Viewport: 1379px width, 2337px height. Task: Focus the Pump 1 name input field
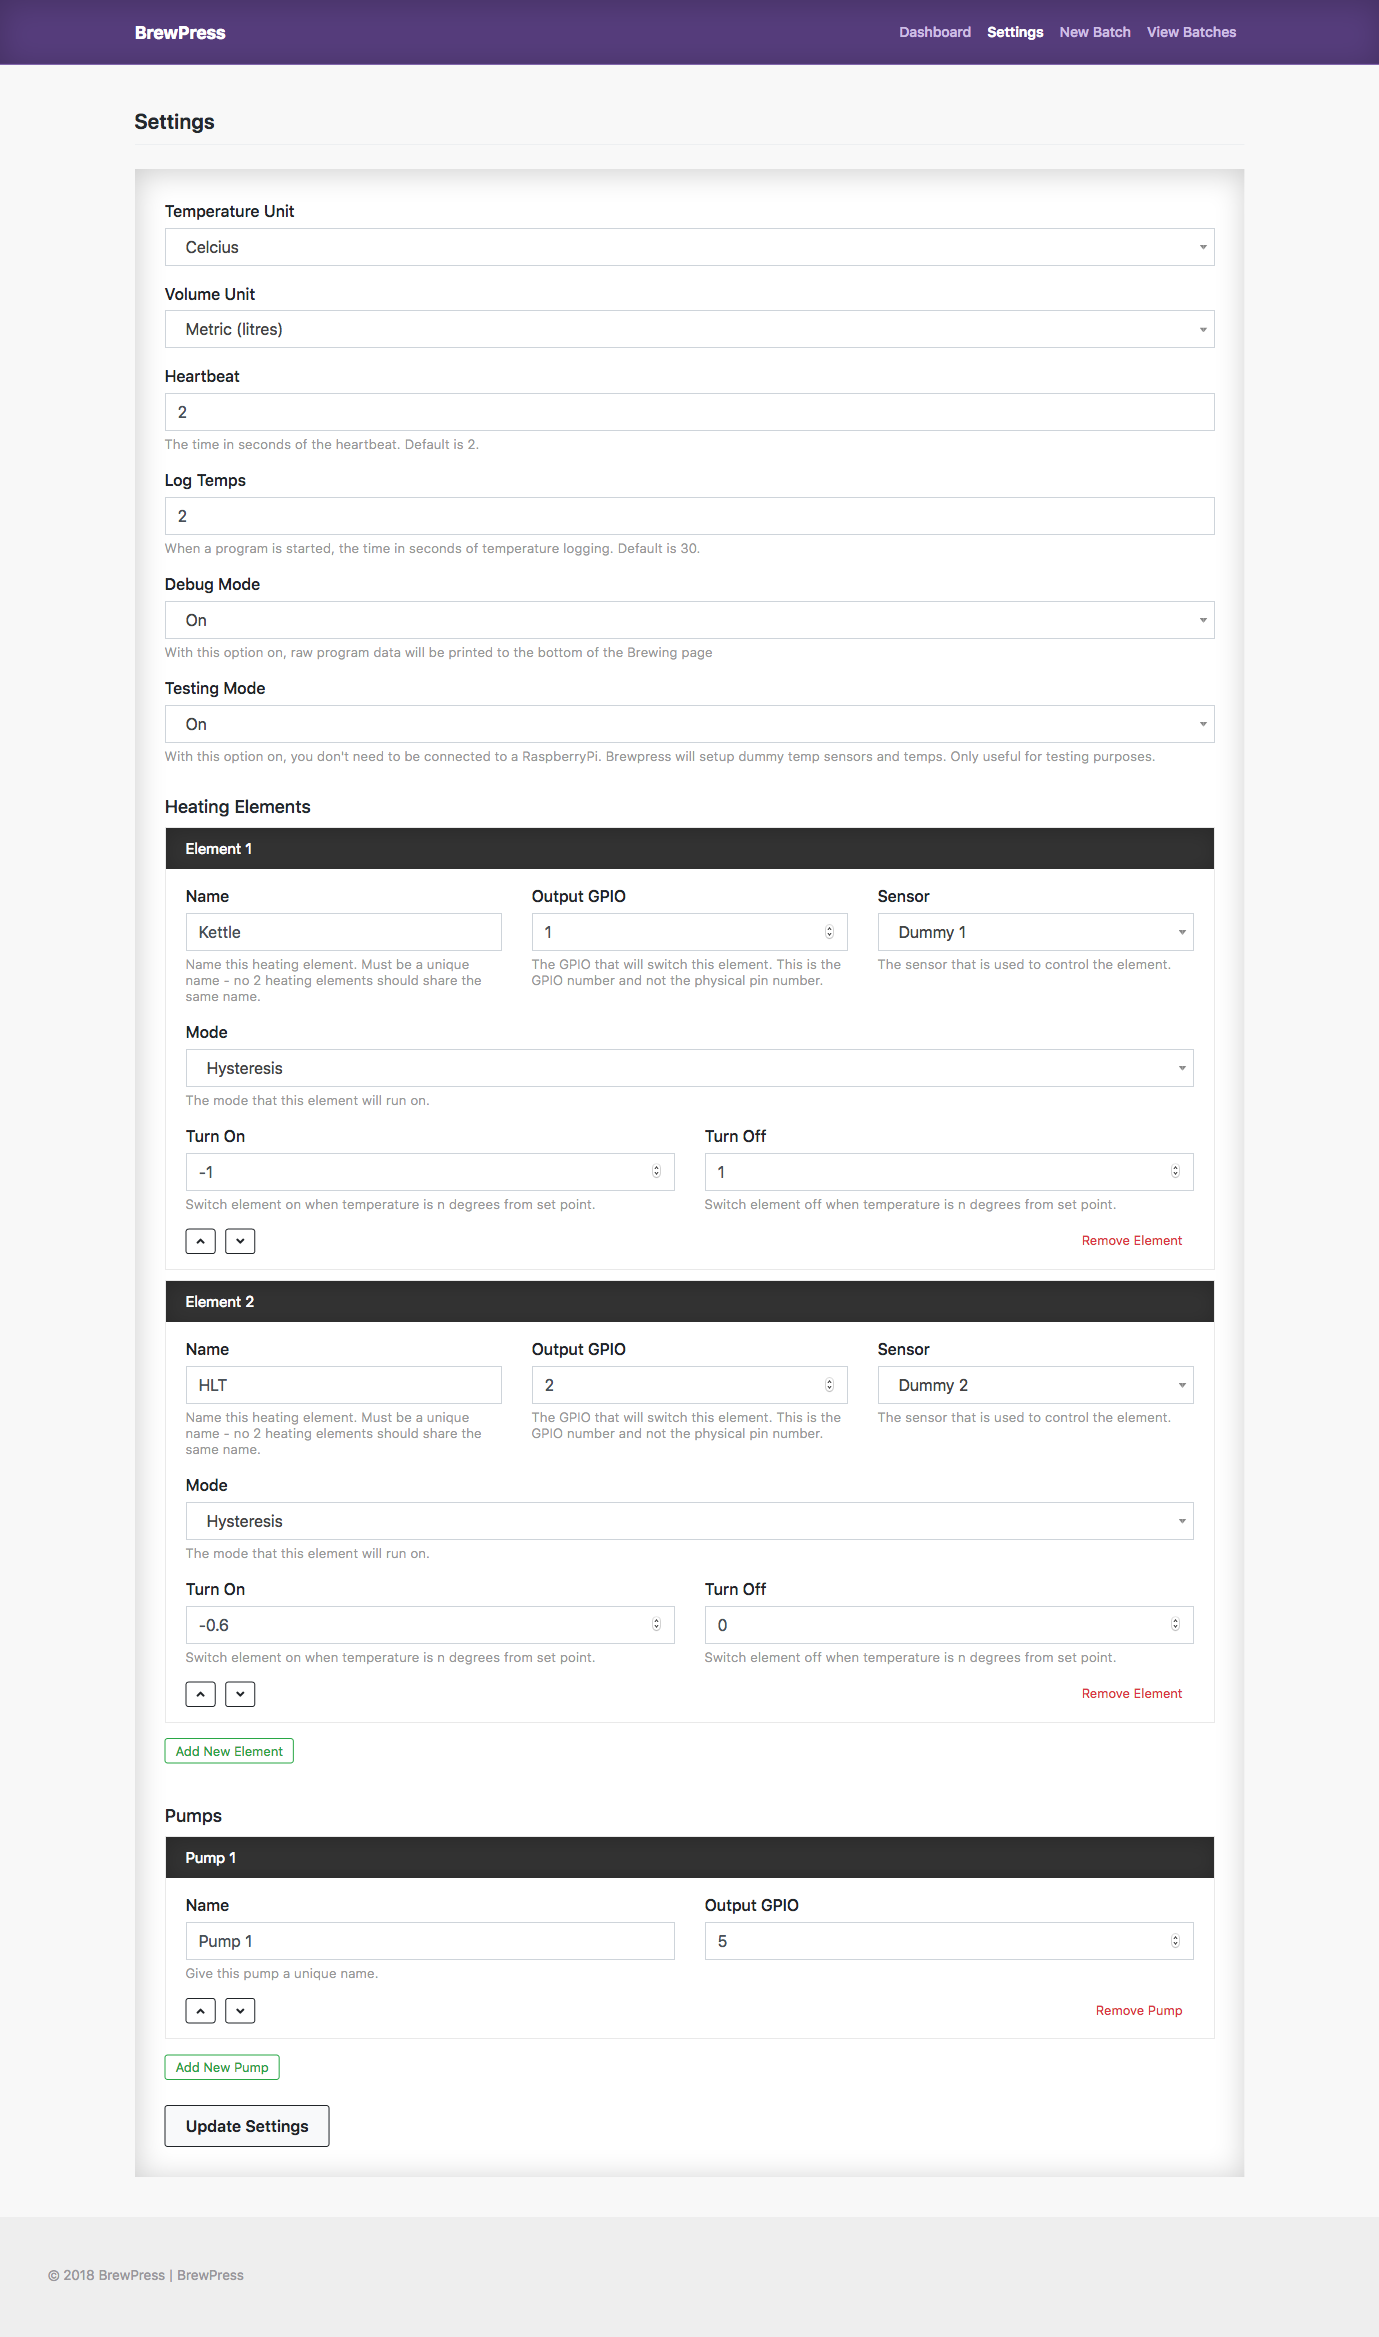coord(430,1941)
